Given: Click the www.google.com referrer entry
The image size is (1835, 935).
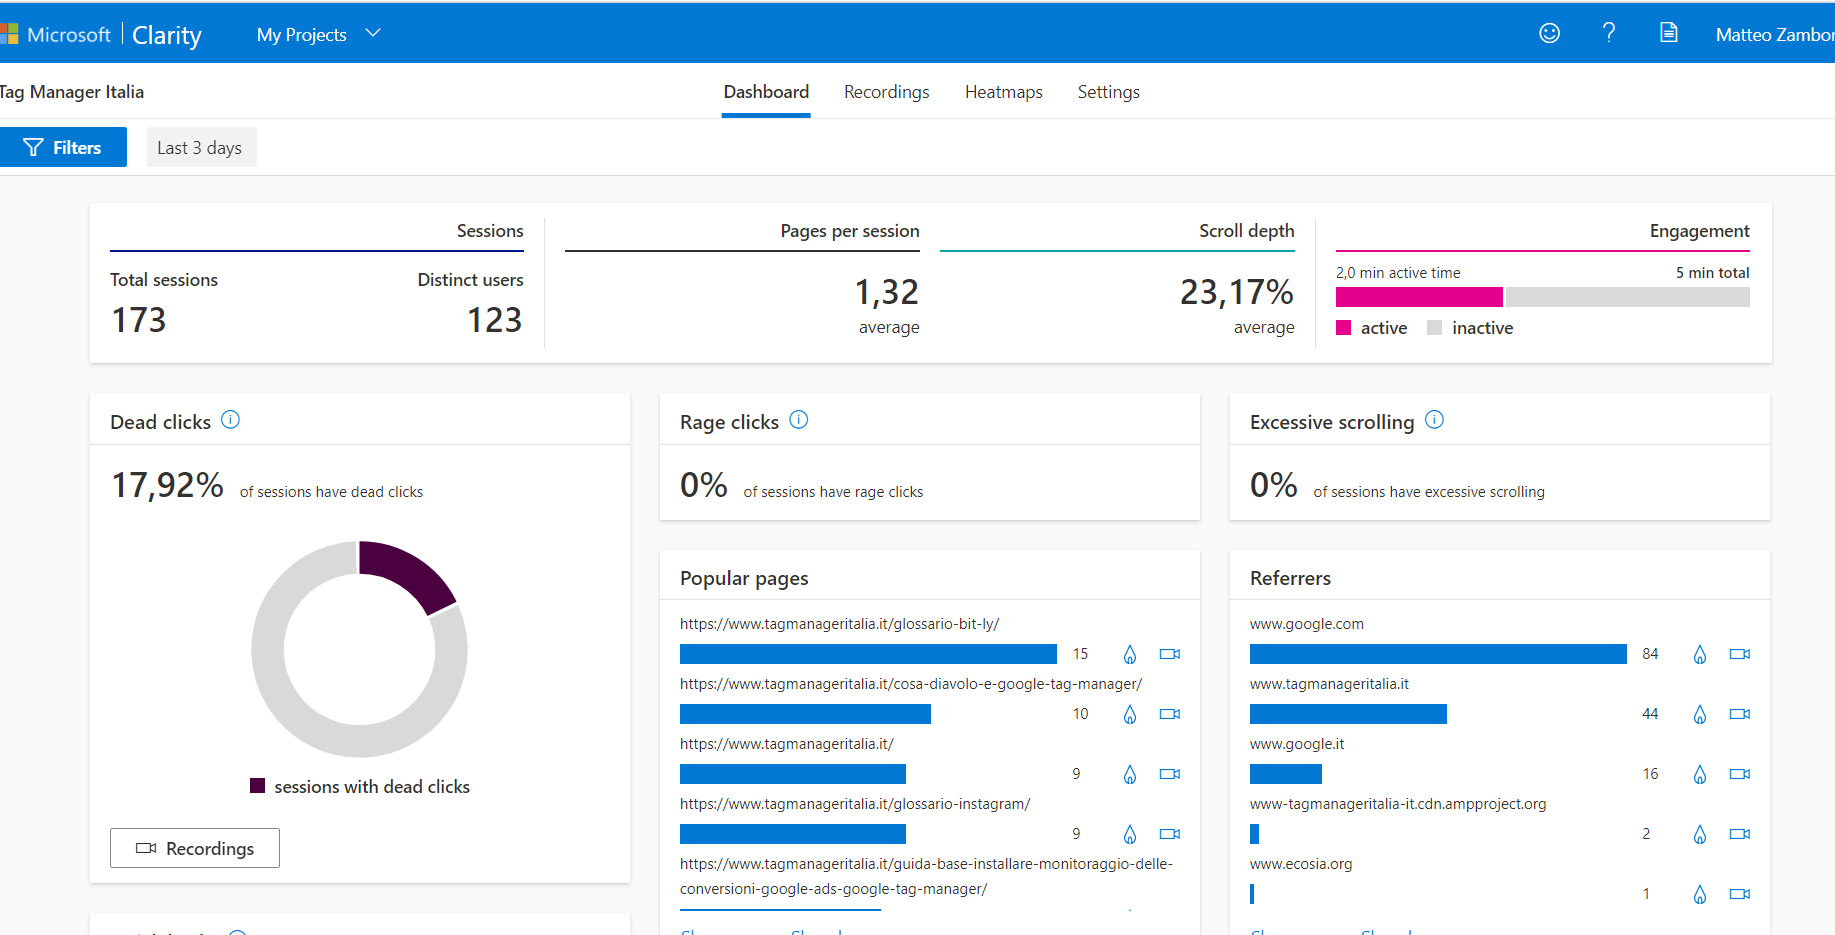Looking at the screenshot, I should click(1306, 624).
